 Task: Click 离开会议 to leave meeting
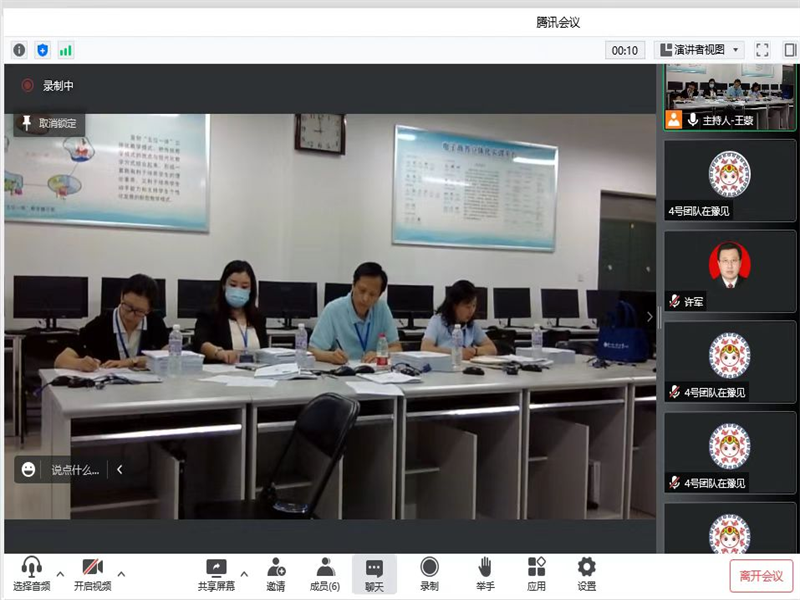click(x=761, y=575)
